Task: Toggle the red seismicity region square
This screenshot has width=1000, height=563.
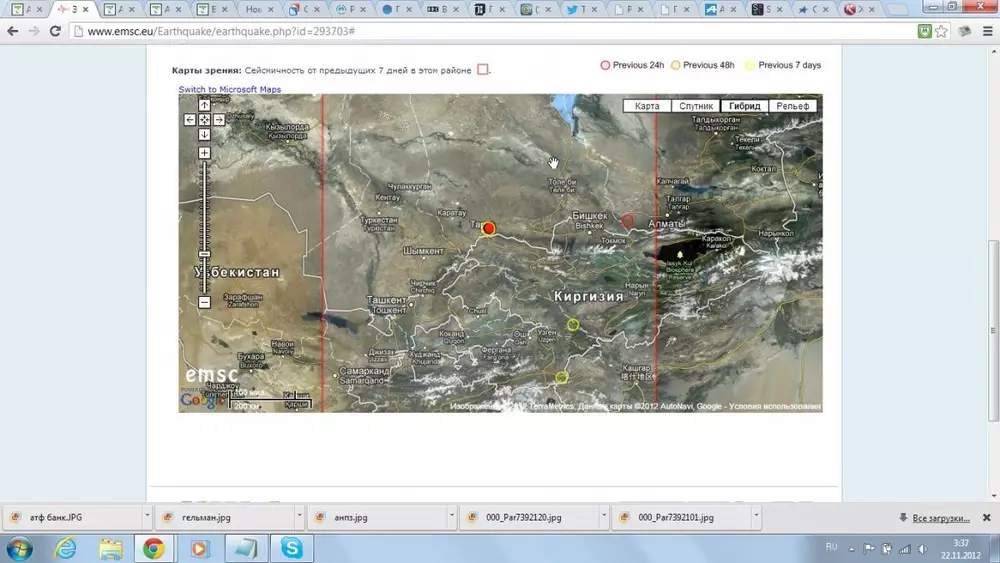Action: pyautogui.click(x=483, y=70)
